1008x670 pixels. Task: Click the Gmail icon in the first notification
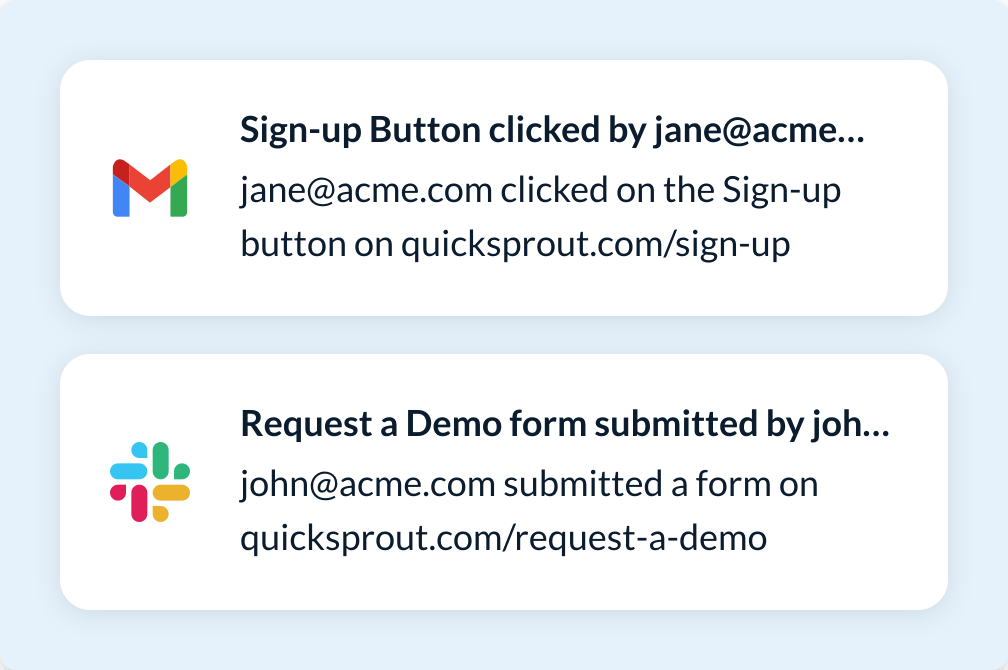pos(150,188)
